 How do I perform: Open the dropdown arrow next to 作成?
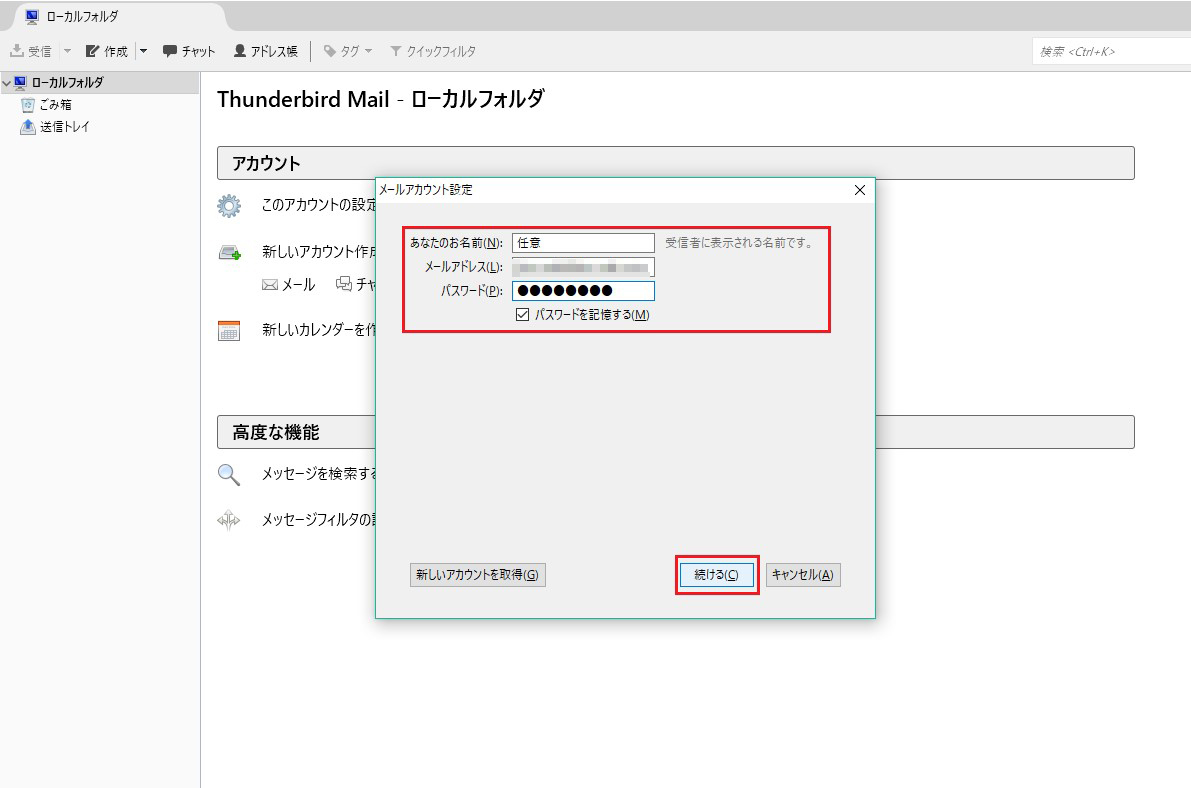pos(143,51)
